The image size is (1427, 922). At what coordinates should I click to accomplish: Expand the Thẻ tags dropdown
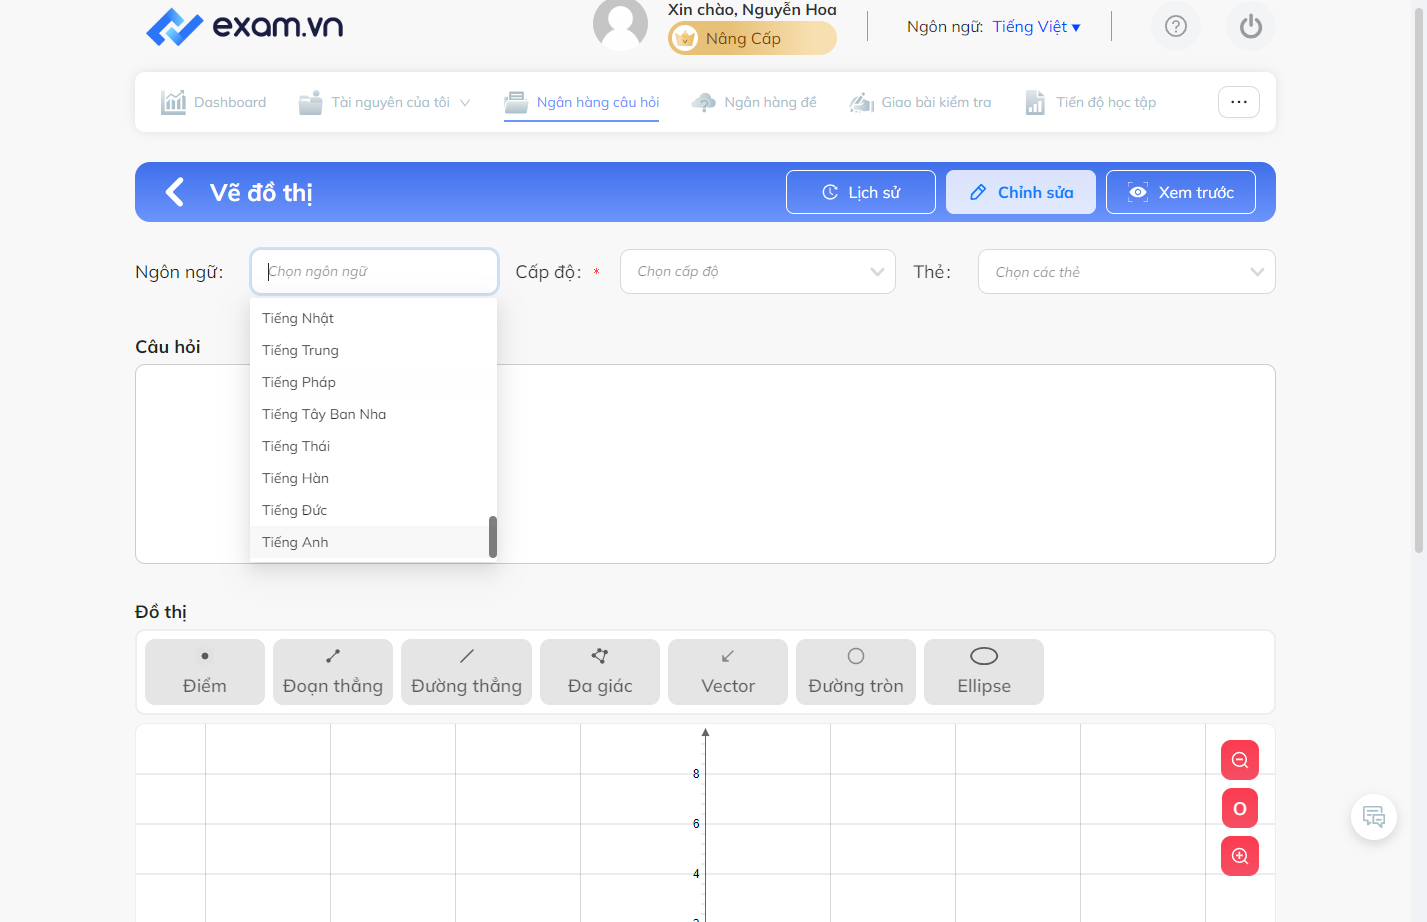tap(1127, 272)
